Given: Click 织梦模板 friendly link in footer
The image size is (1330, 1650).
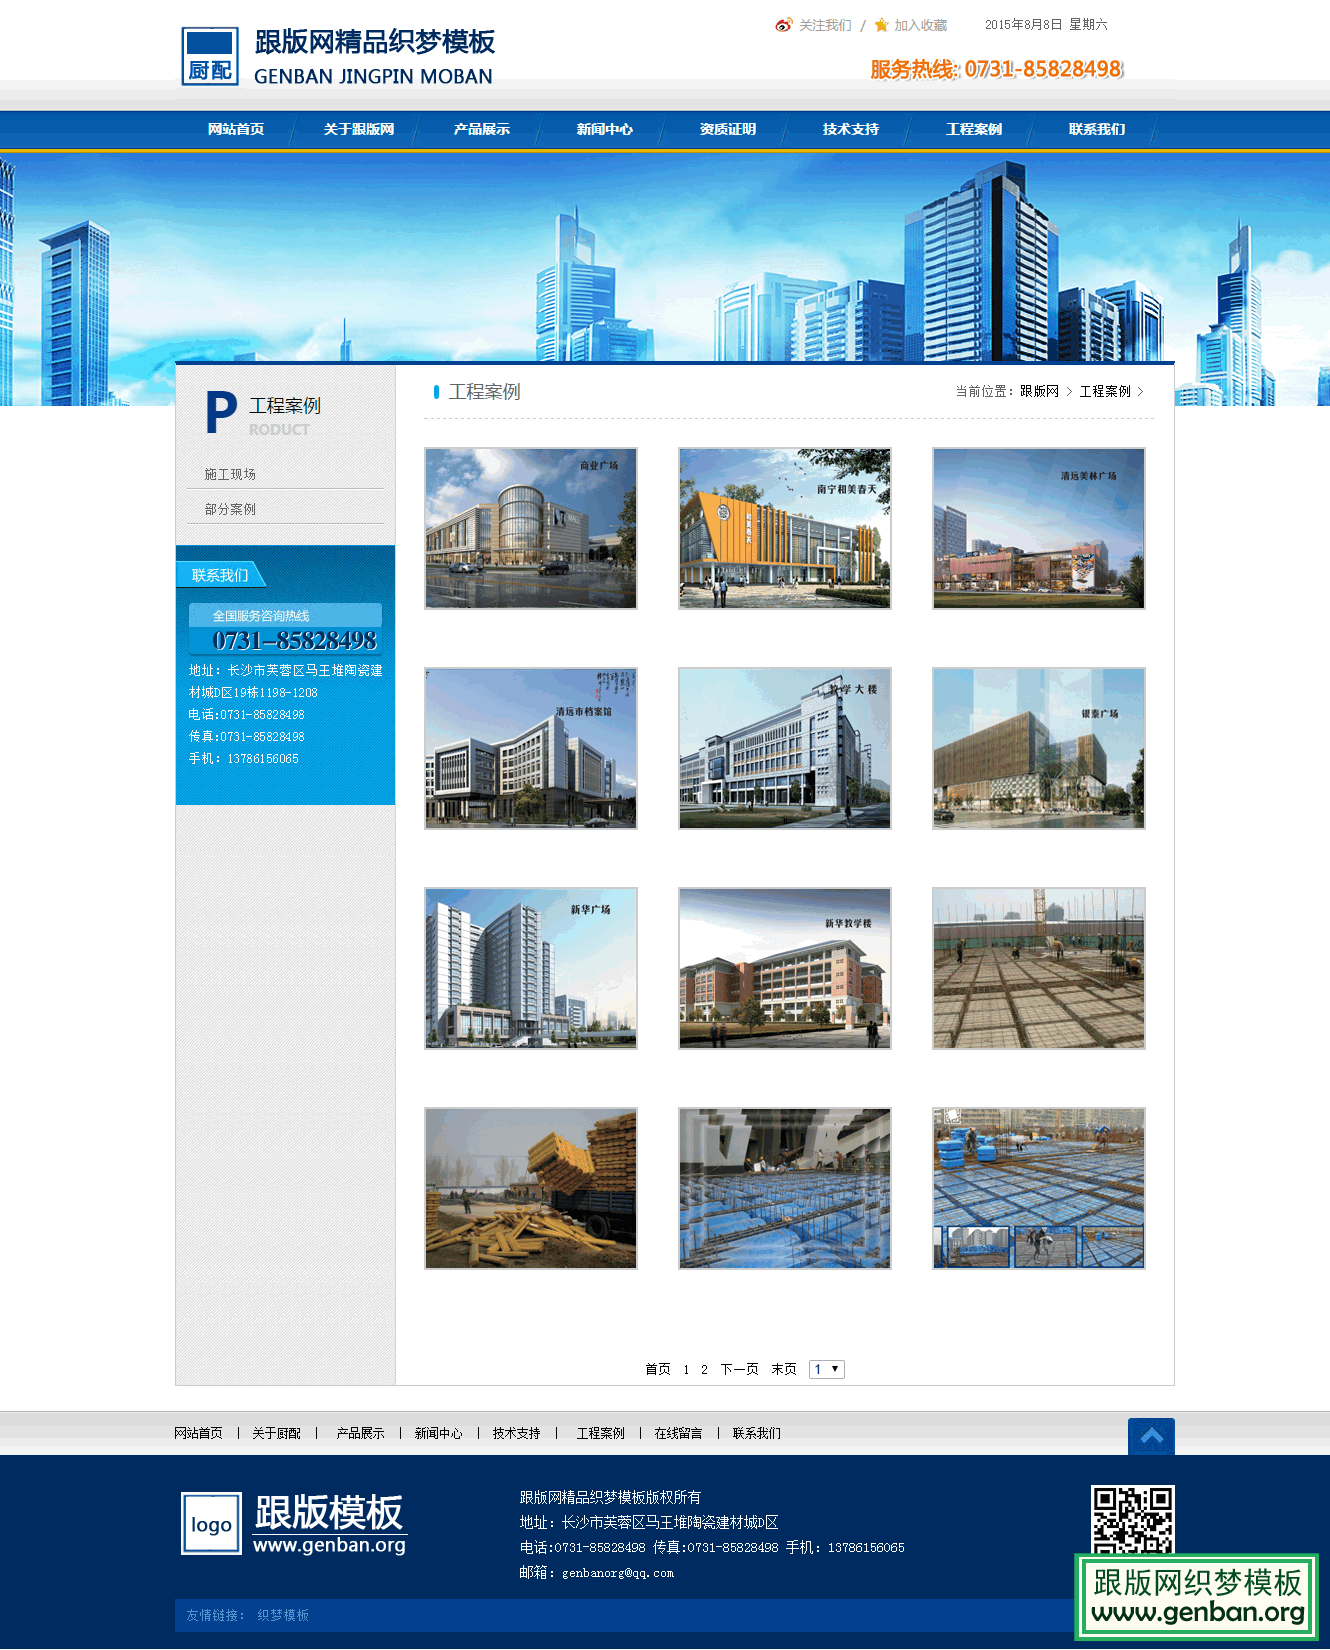Looking at the screenshot, I should (x=282, y=1615).
